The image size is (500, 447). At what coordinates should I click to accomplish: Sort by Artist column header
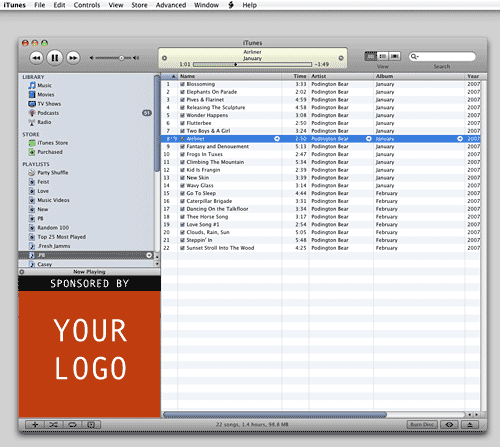click(x=341, y=76)
